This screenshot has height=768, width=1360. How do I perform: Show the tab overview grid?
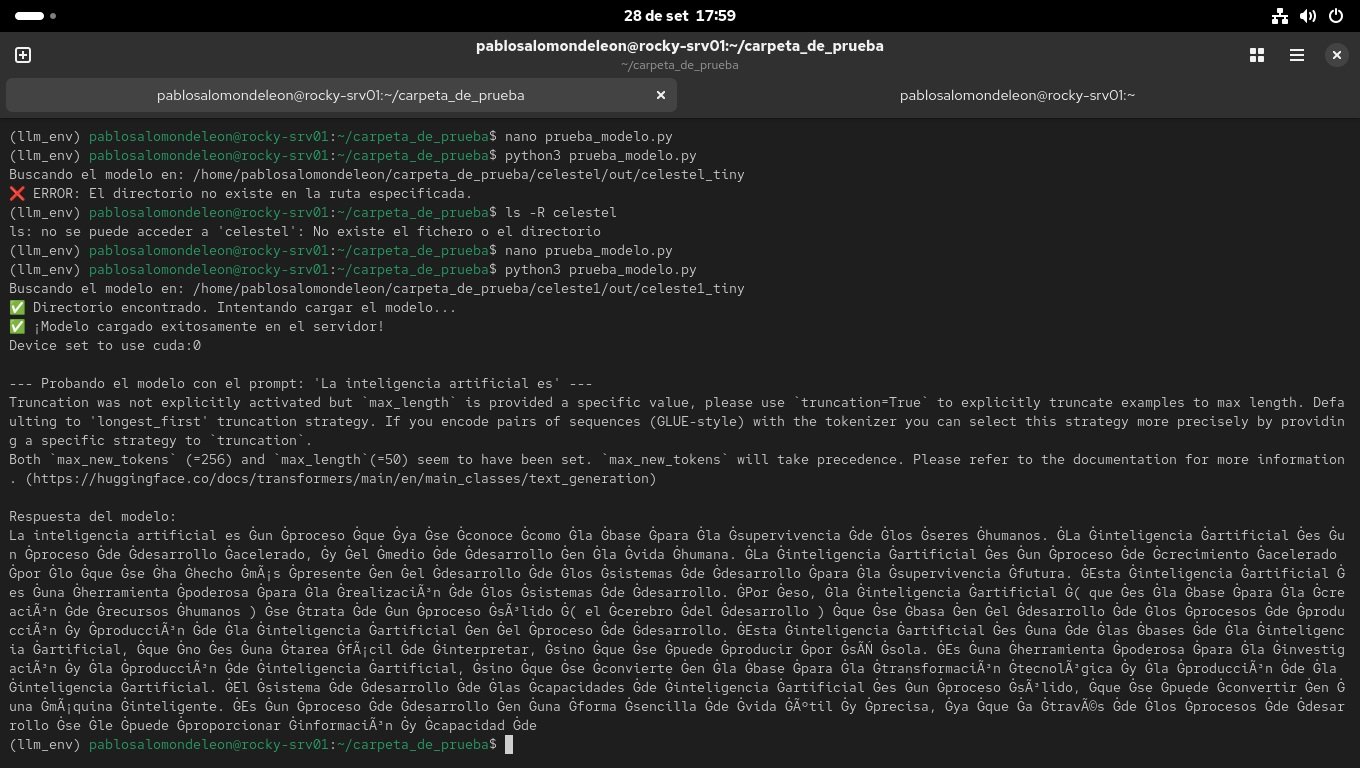click(x=1257, y=55)
